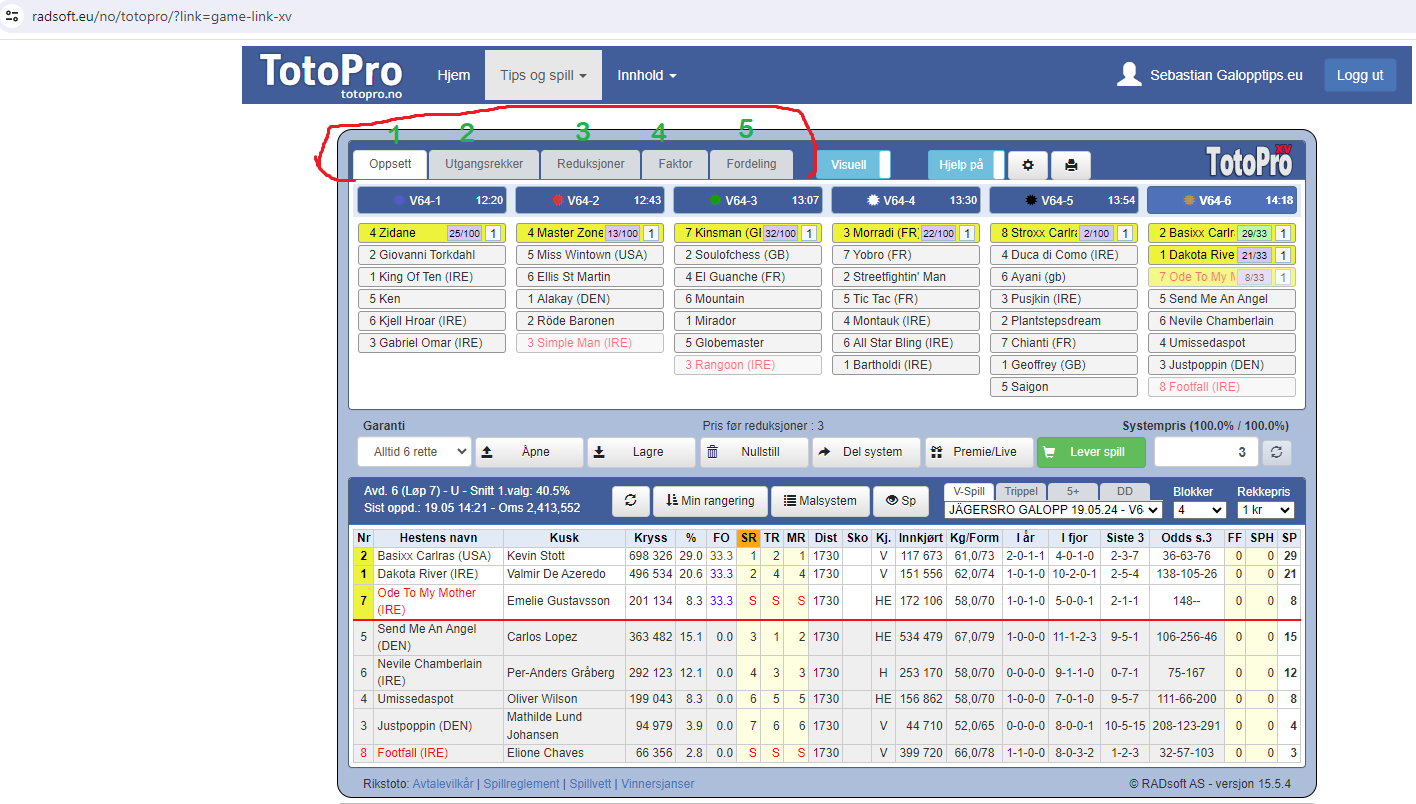Toggle the Sp eye visibility button

[901, 501]
